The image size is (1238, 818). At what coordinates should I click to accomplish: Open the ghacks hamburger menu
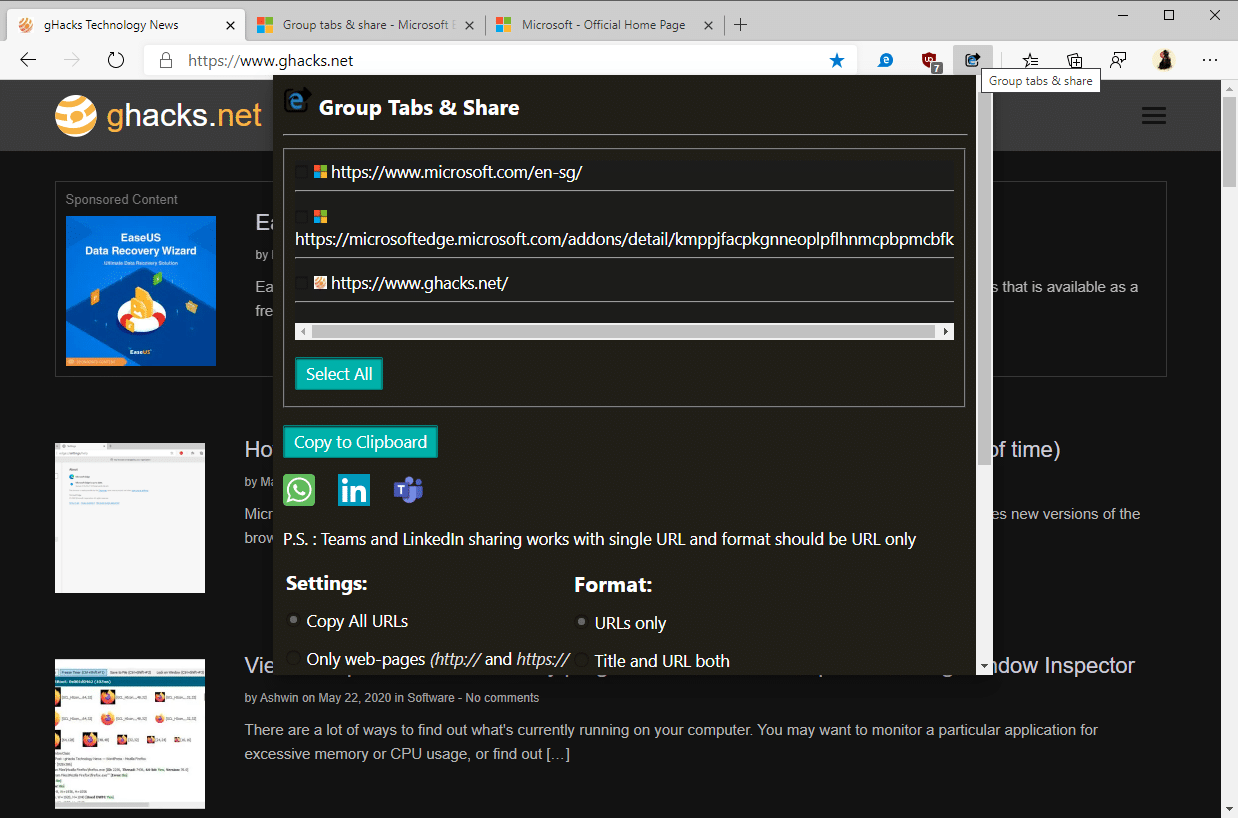pyautogui.click(x=1154, y=116)
